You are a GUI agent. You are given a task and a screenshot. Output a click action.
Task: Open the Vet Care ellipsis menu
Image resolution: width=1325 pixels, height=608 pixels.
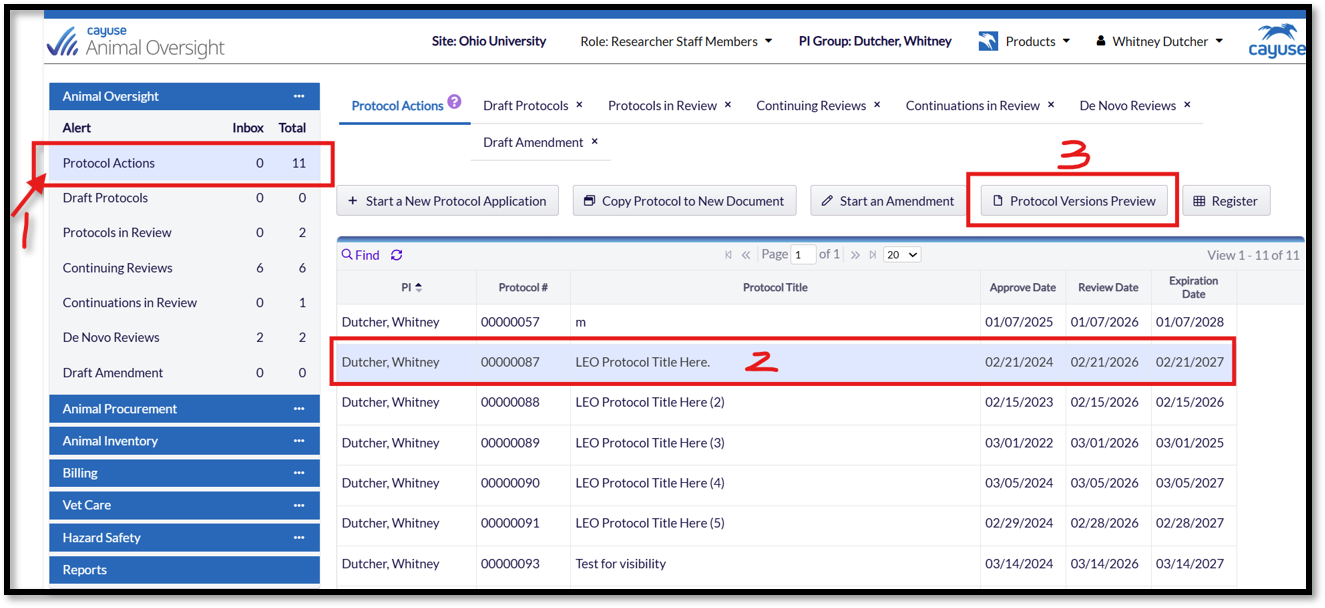click(299, 505)
